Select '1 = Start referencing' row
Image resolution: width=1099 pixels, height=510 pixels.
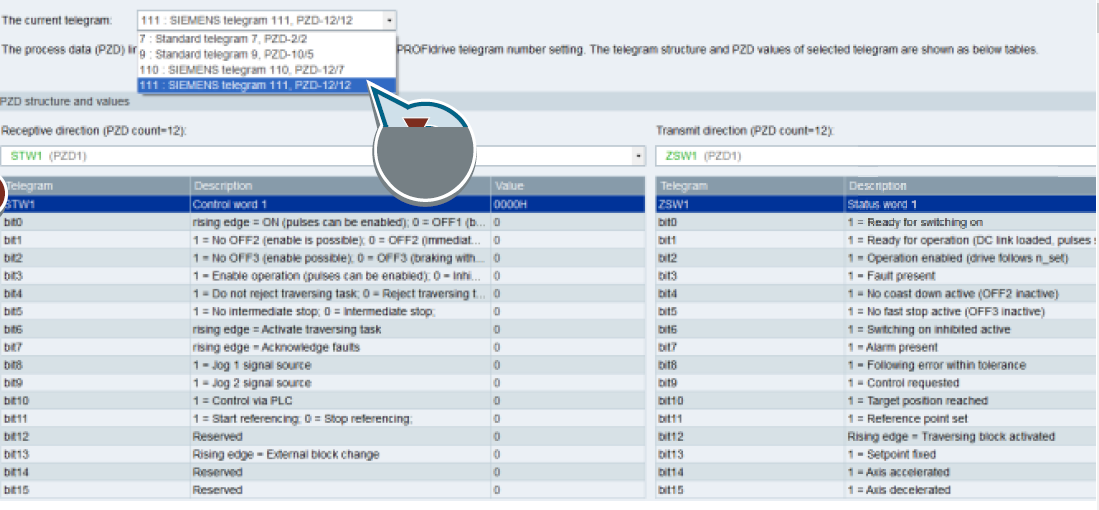(x=322, y=419)
